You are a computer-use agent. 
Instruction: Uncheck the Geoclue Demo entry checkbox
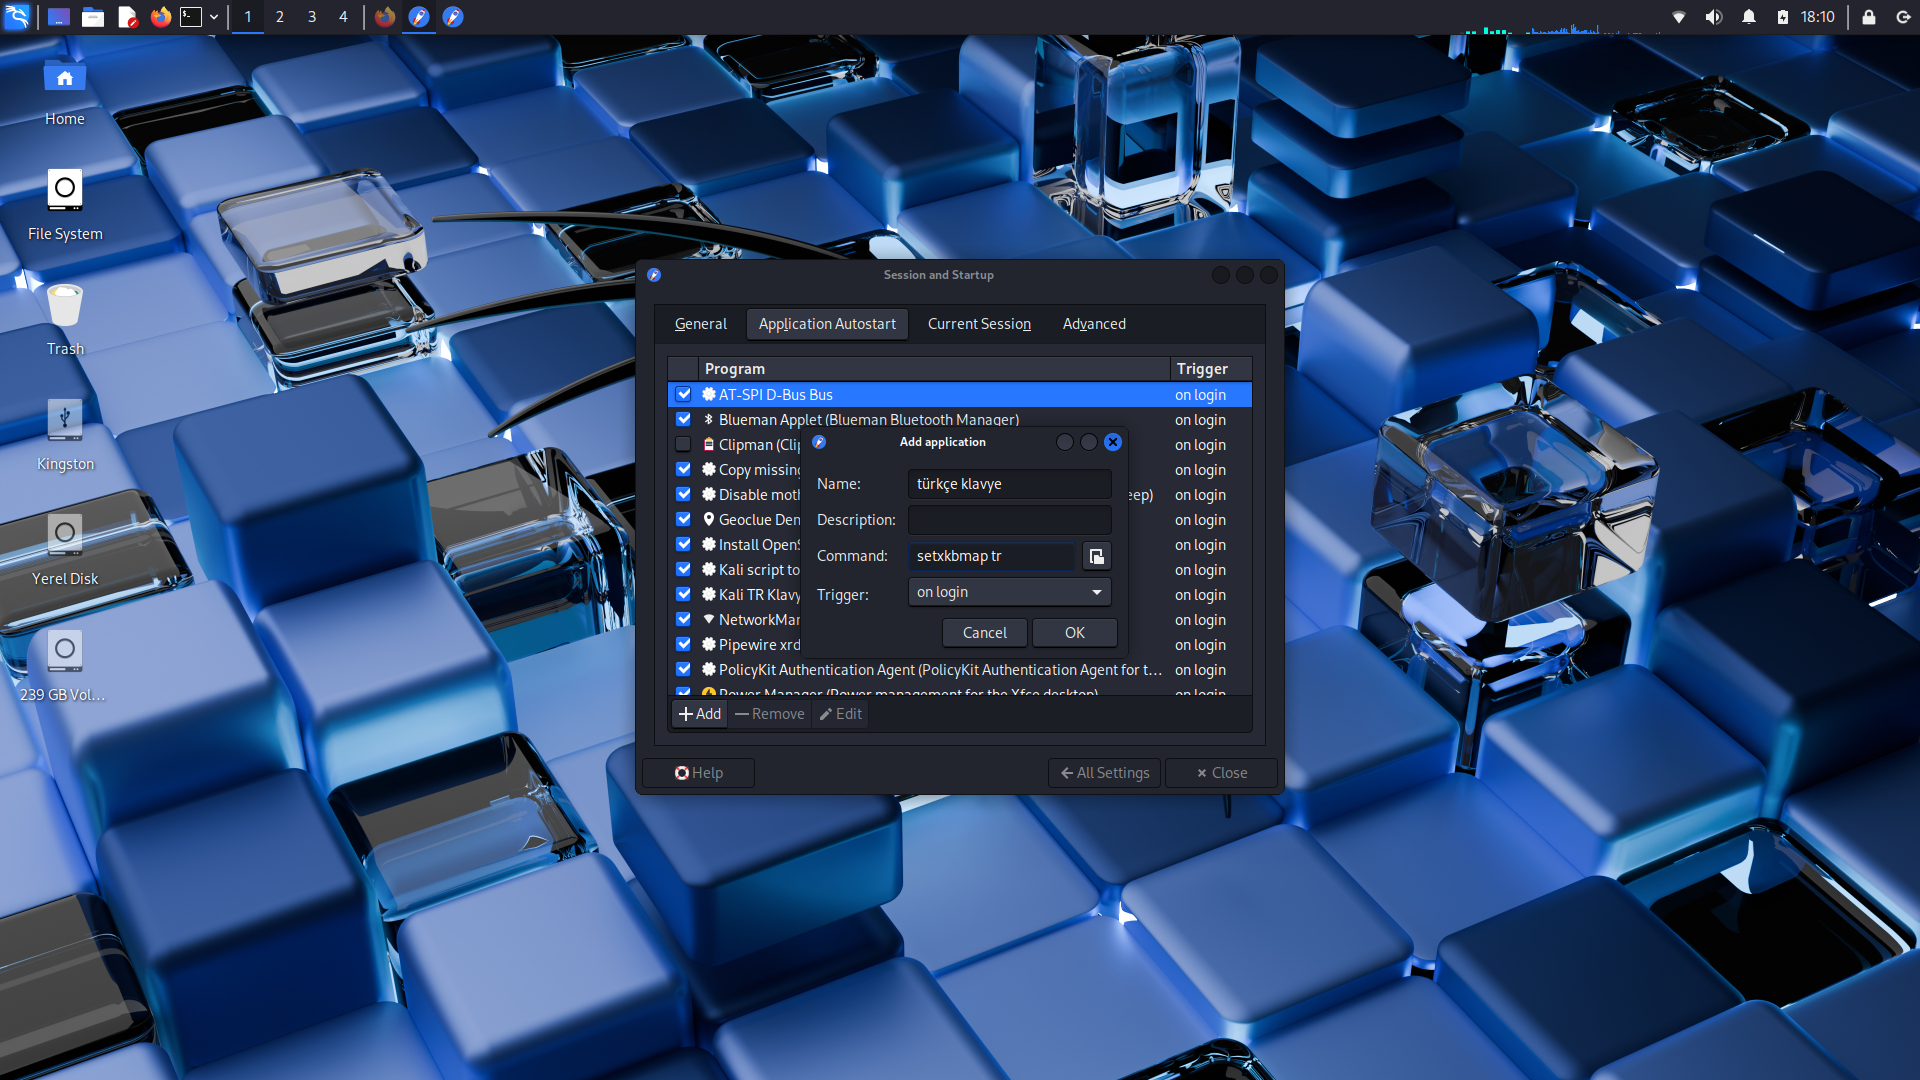click(x=683, y=520)
